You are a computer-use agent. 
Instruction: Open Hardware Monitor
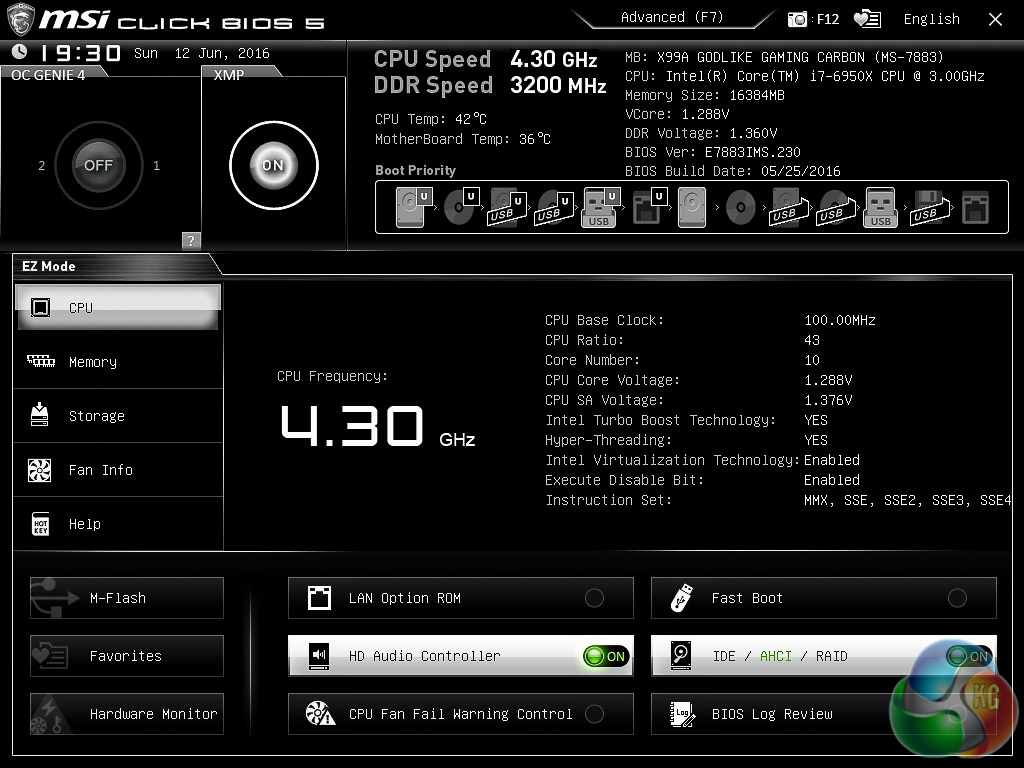[127, 714]
